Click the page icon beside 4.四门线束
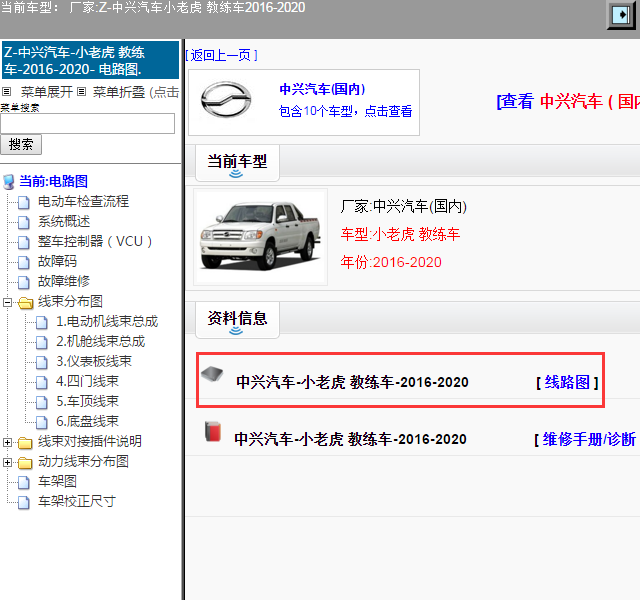Viewport: 640px width, 600px height. coord(42,382)
